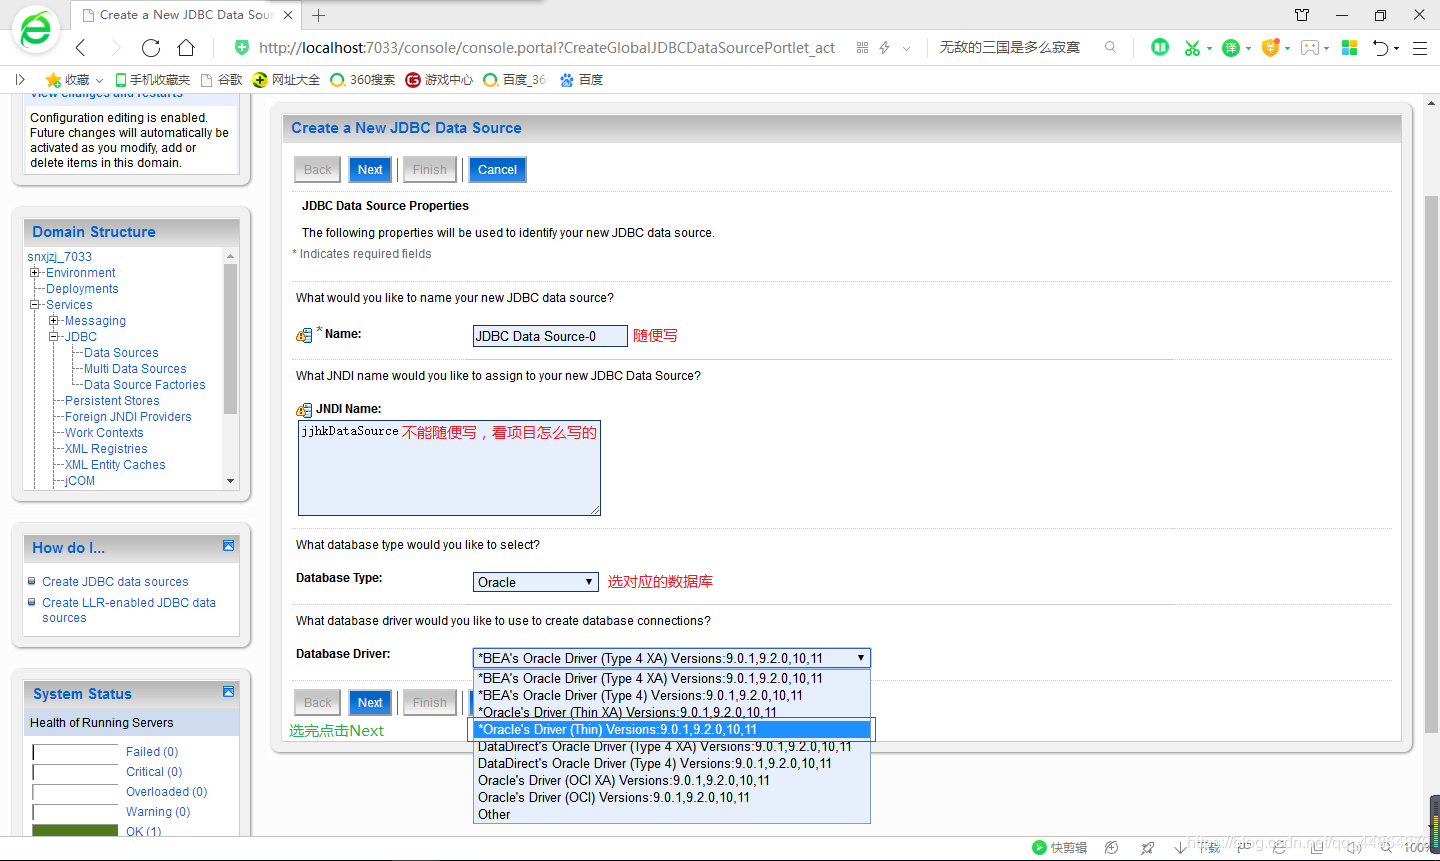Open the browser hamburger menu
Screen dimensions: 1440x861
tap(1419, 48)
